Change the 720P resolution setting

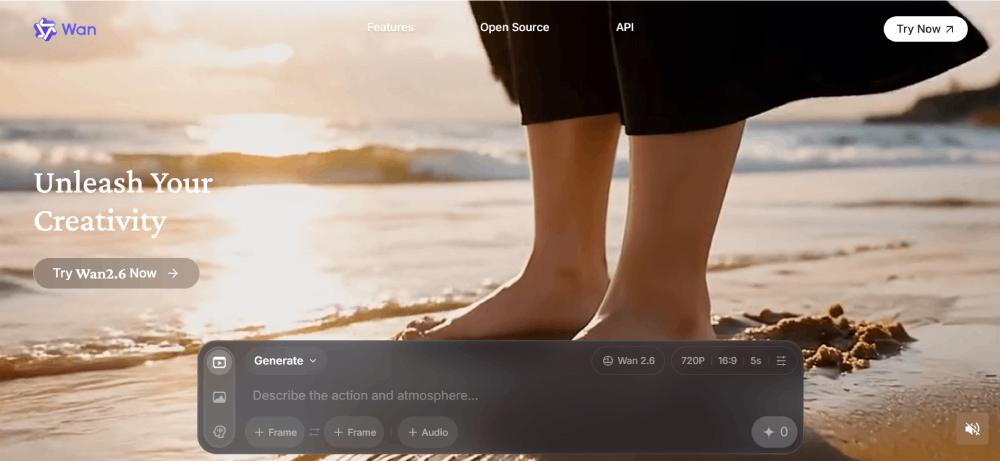[x=692, y=361]
